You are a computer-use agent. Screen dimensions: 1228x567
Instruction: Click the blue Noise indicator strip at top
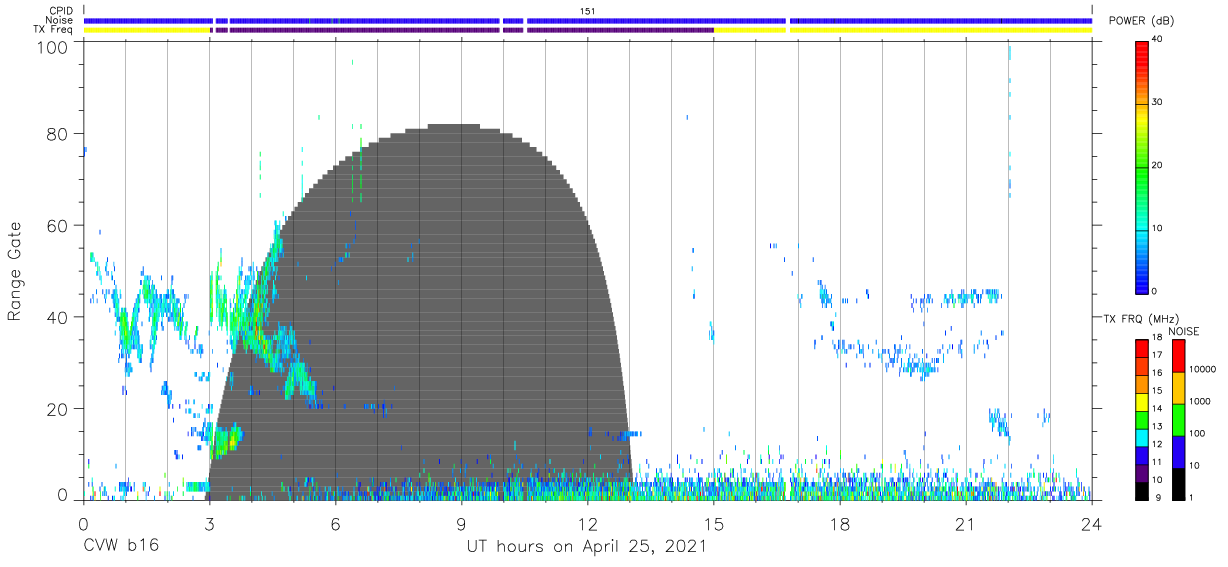coord(588,20)
